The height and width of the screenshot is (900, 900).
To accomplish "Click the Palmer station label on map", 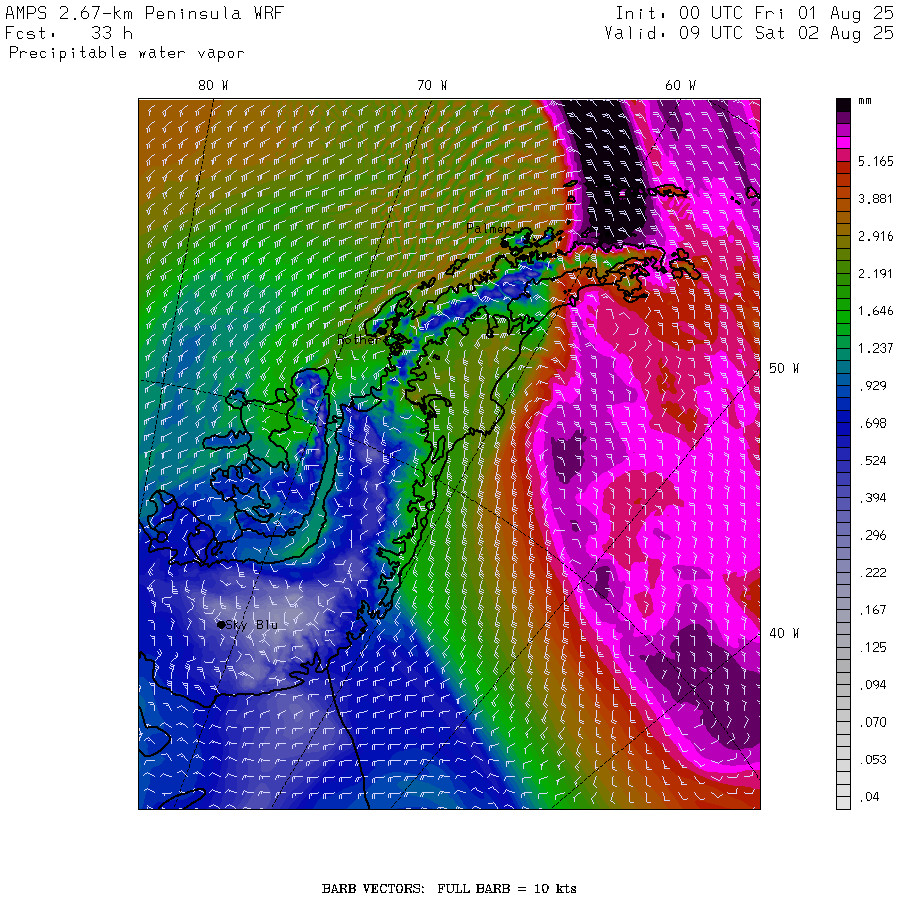I will pos(488,228).
